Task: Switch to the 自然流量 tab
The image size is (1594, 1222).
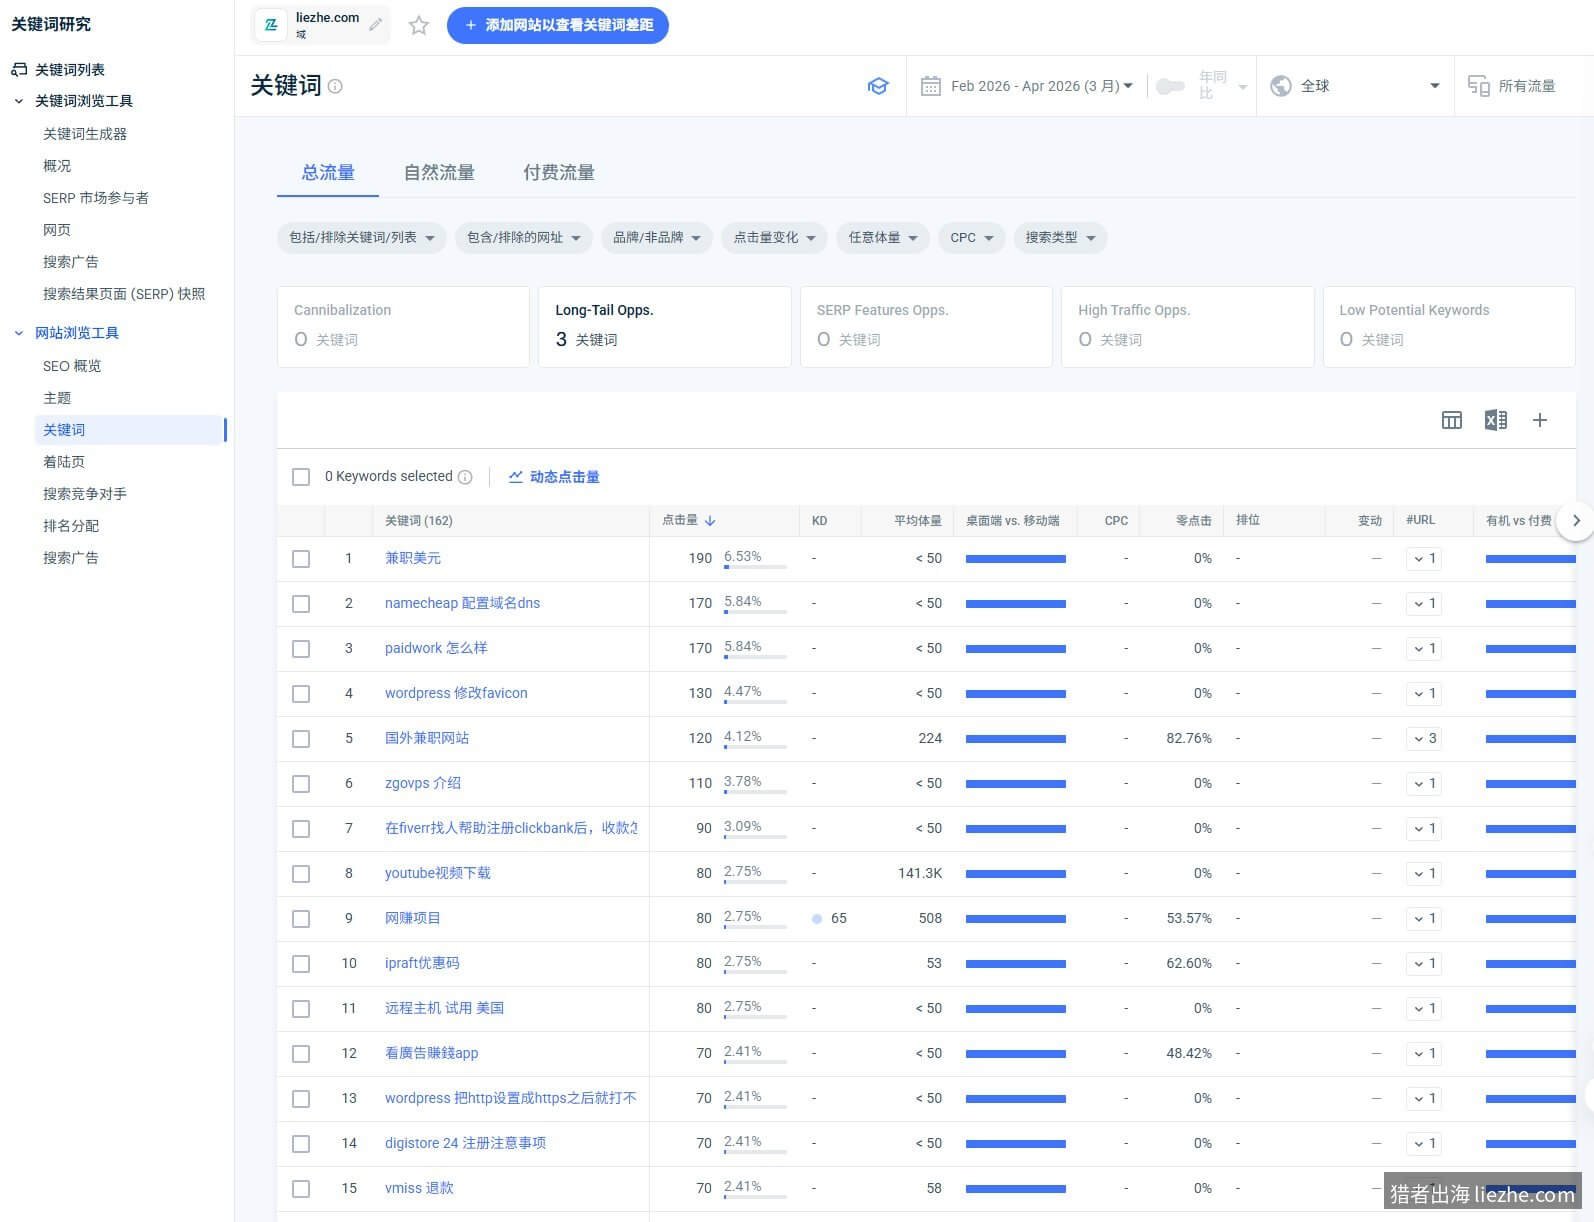Action: (x=439, y=173)
